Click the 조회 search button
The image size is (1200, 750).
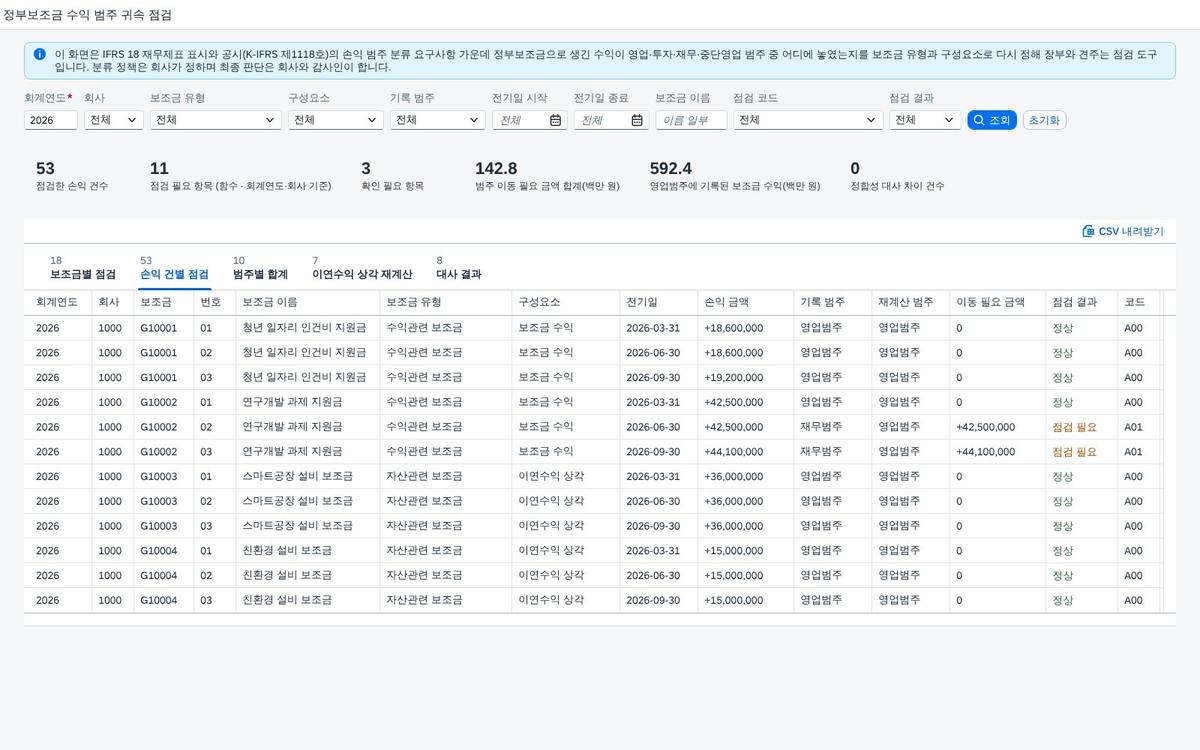[992, 120]
